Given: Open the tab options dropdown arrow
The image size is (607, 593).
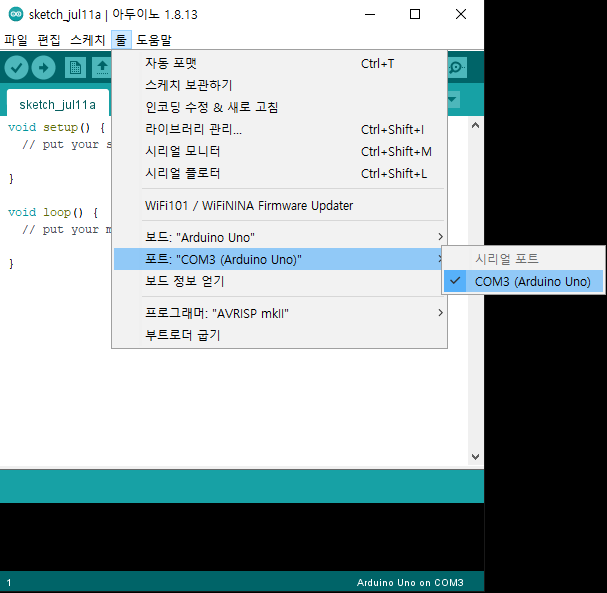Looking at the screenshot, I should 453,99.
